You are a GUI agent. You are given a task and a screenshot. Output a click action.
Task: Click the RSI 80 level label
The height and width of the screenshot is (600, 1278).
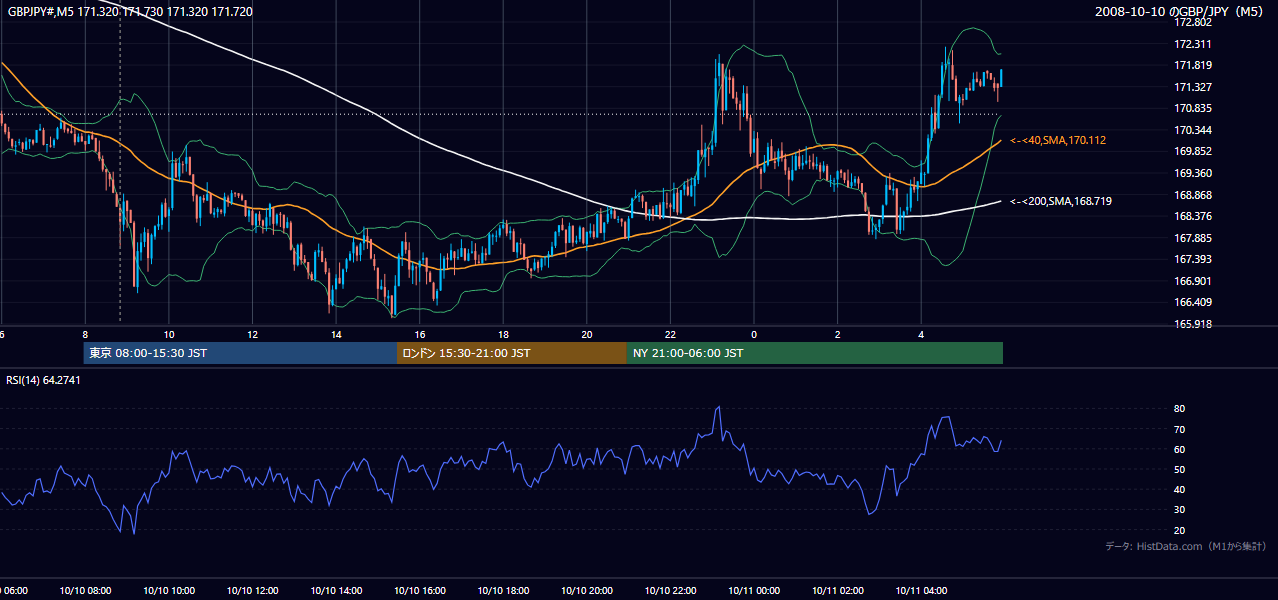(x=1180, y=409)
